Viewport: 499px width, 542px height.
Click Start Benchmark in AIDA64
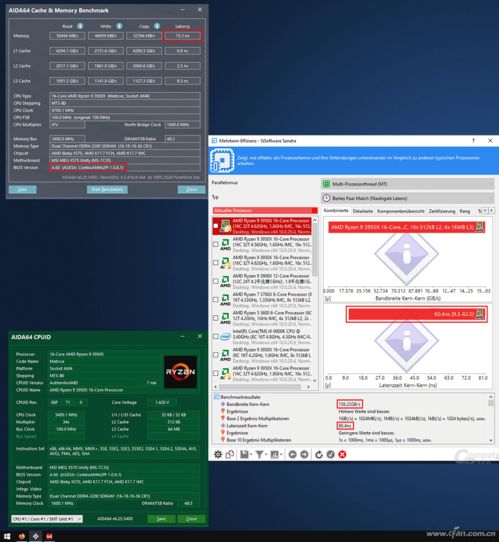(x=107, y=189)
